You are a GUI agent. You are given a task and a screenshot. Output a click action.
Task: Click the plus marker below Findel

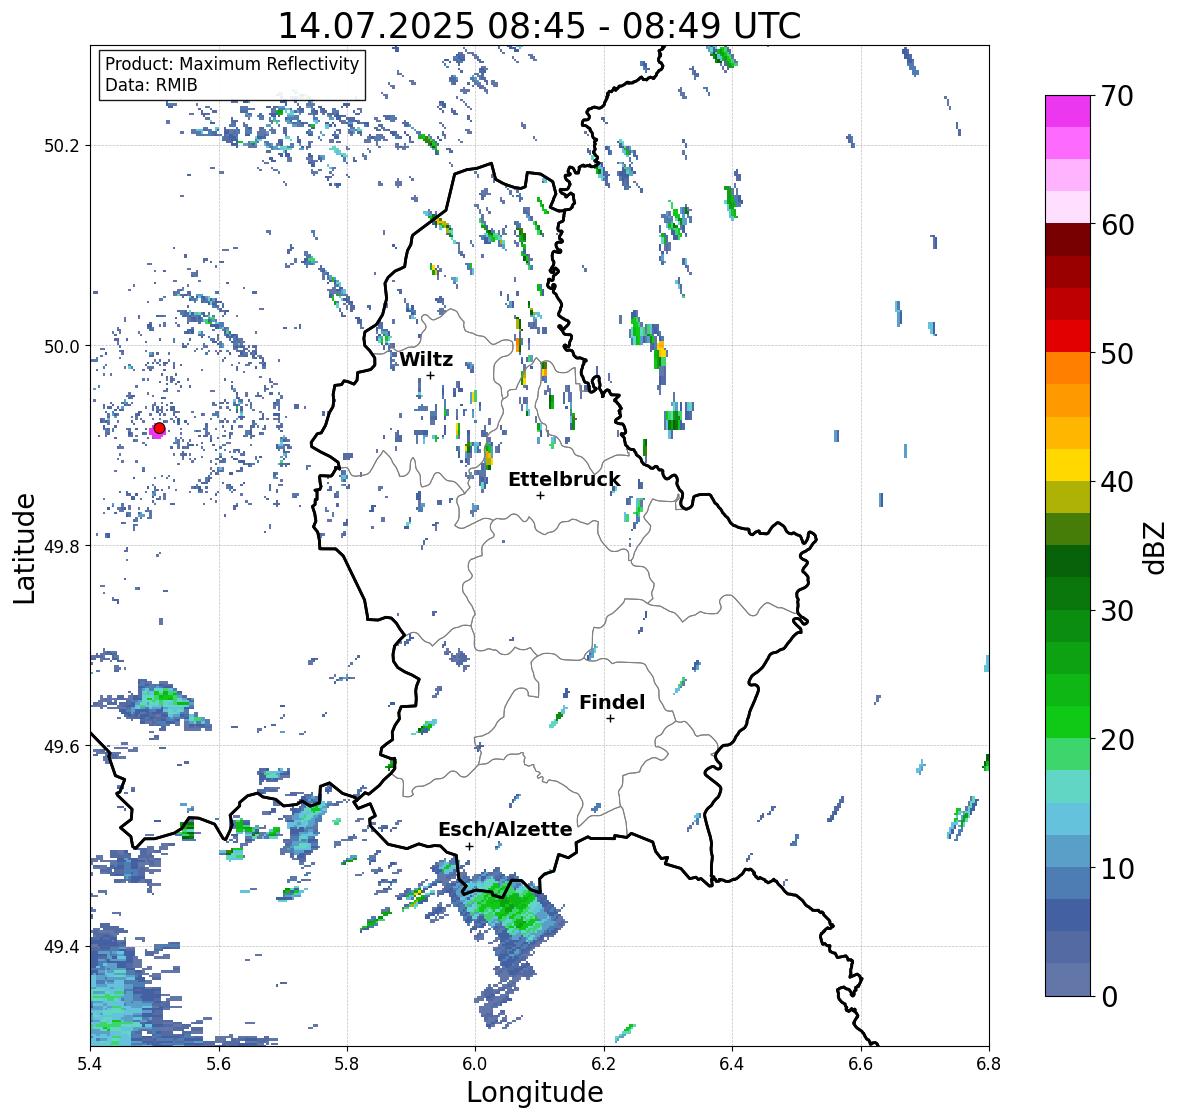click(x=611, y=719)
